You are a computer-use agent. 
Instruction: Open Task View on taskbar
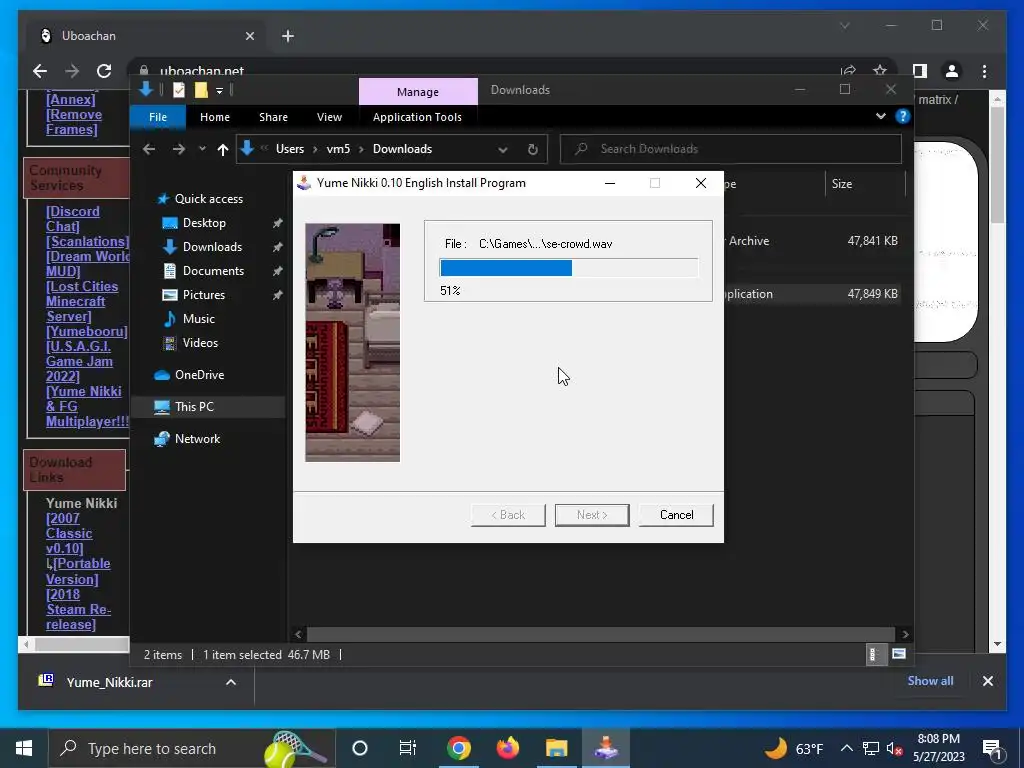tap(408, 748)
